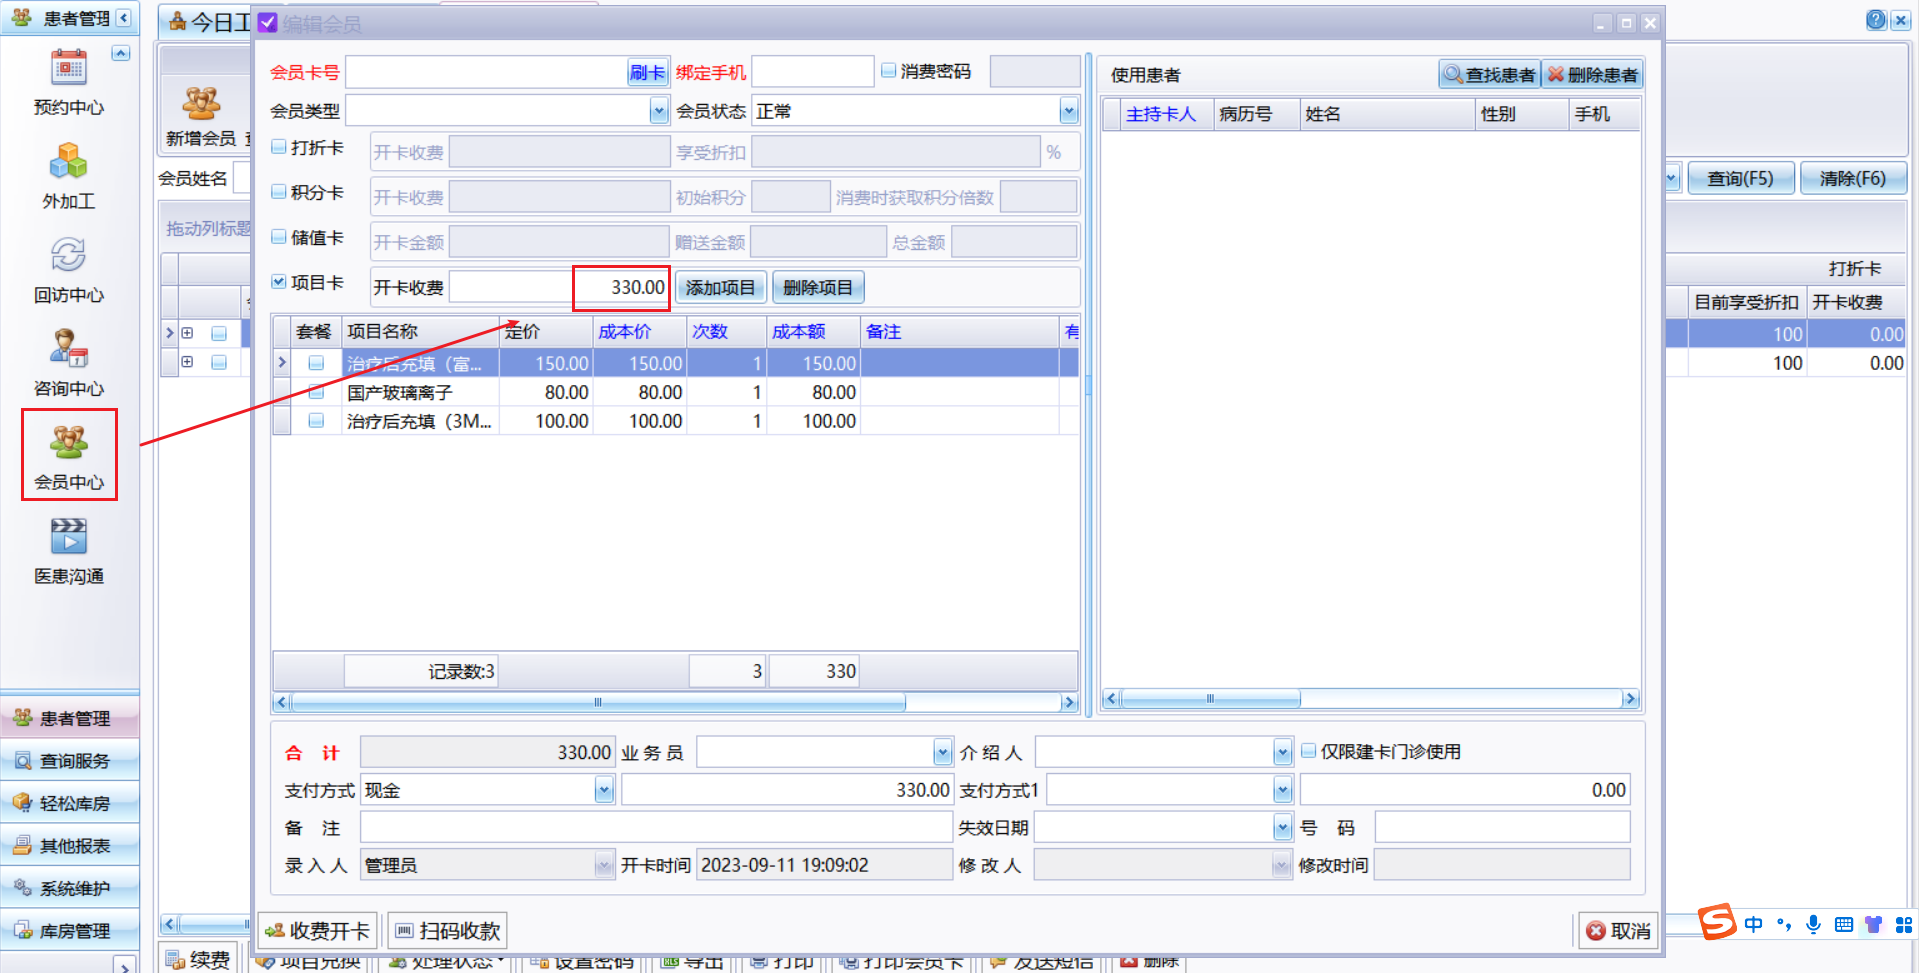The height and width of the screenshot is (973, 1919).
Task: Open the IME skin shirt icon
Action: [1873, 924]
